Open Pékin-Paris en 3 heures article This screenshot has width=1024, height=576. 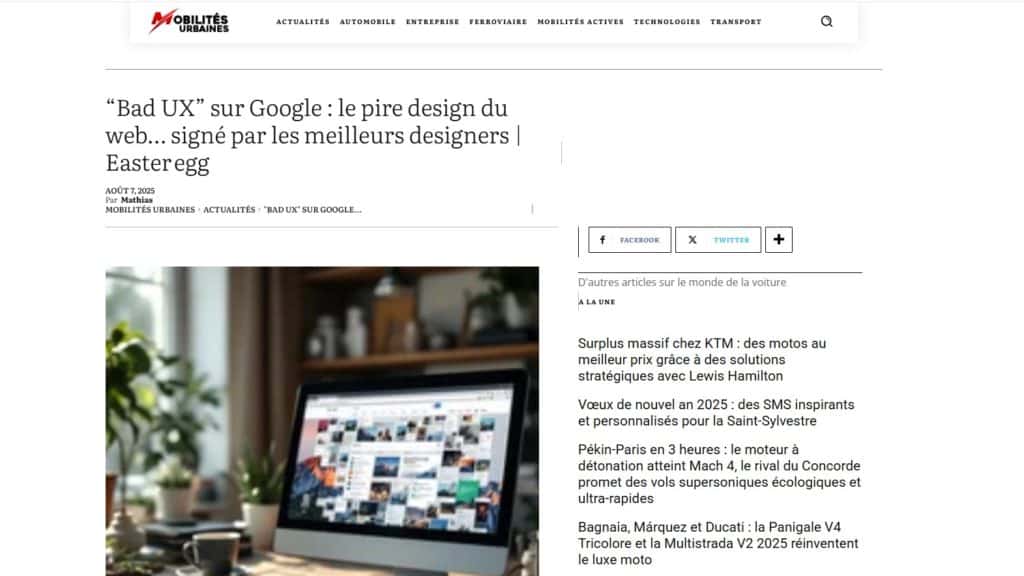coord(719,474)
